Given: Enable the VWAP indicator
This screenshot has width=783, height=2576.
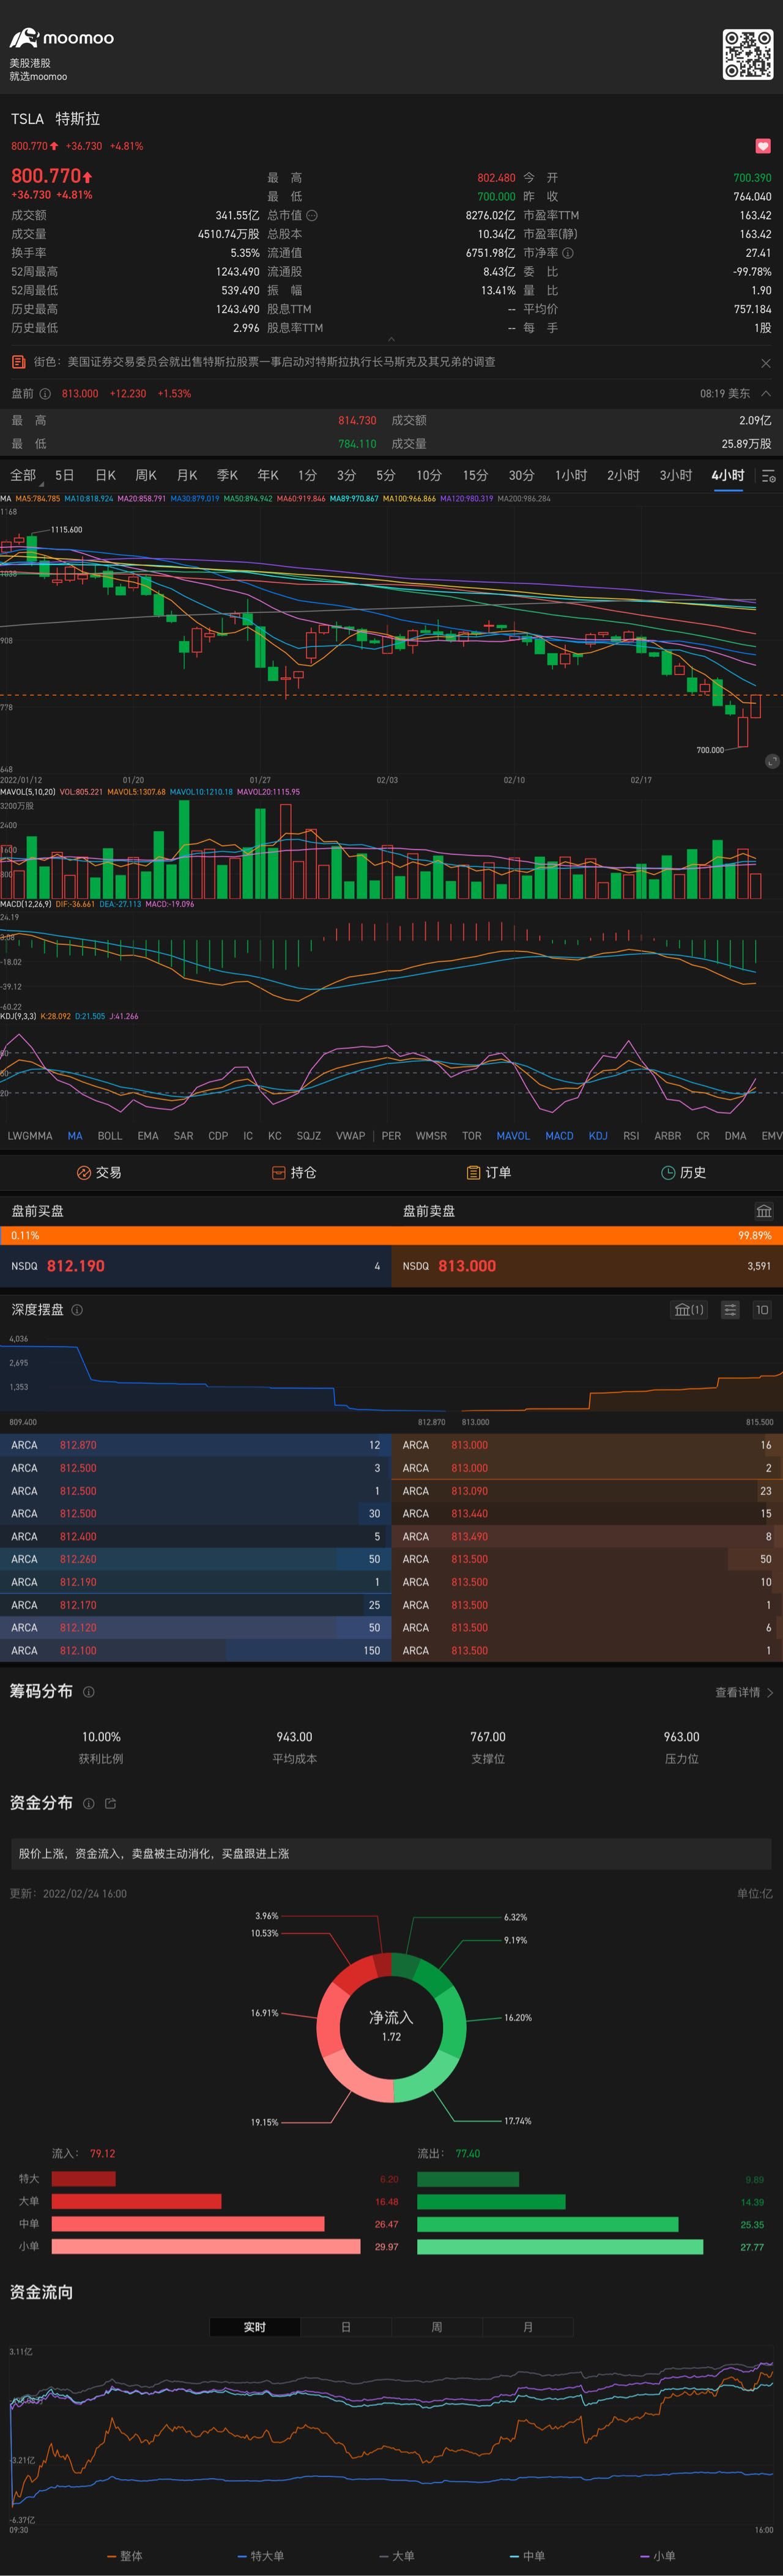Looking at the screenshot, I should pos(350,1136).
